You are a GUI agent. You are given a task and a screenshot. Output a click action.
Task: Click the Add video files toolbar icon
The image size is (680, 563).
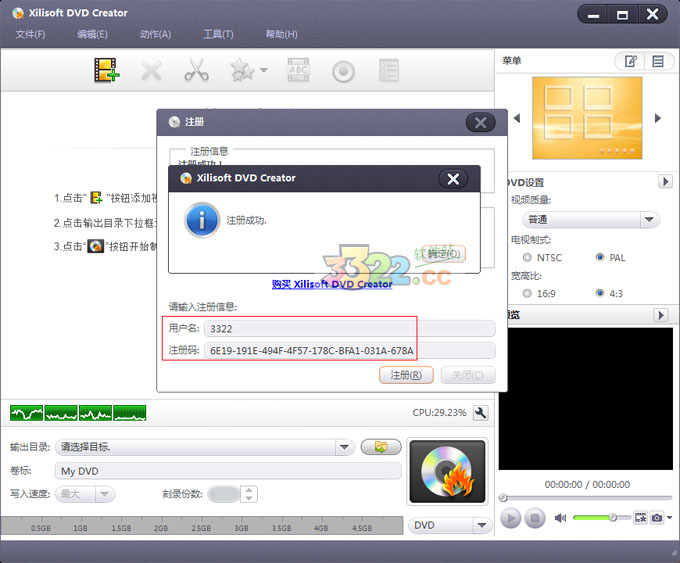click(x=106, y=70)
